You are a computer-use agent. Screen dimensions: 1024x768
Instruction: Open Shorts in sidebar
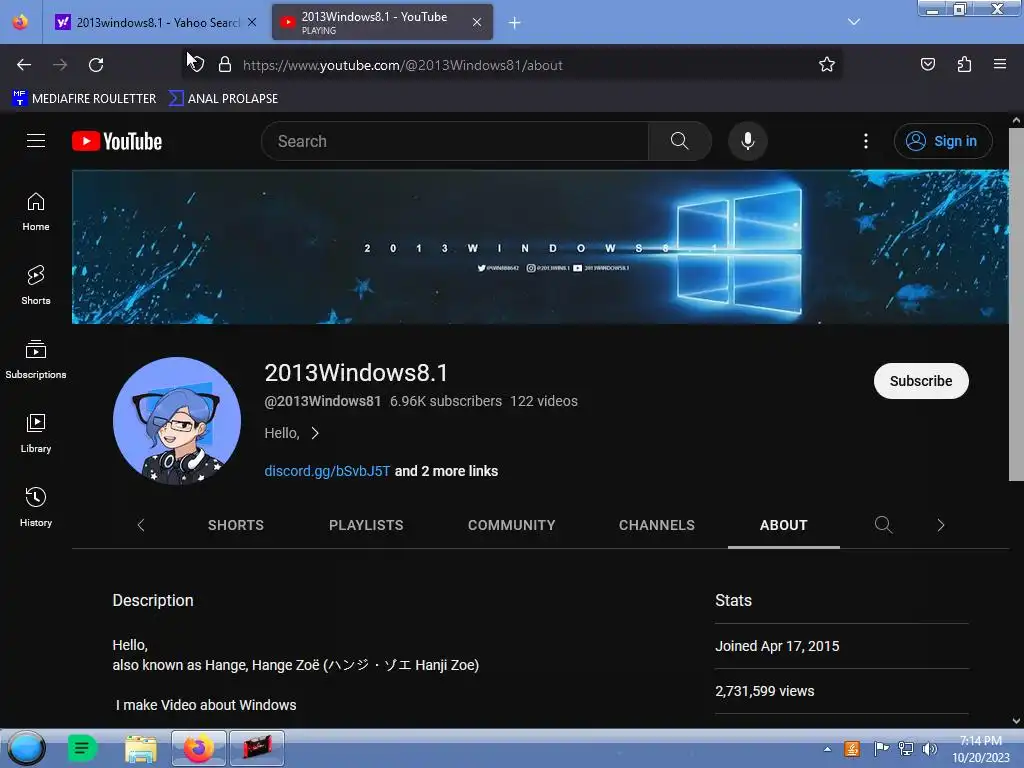tap(36, 285)
